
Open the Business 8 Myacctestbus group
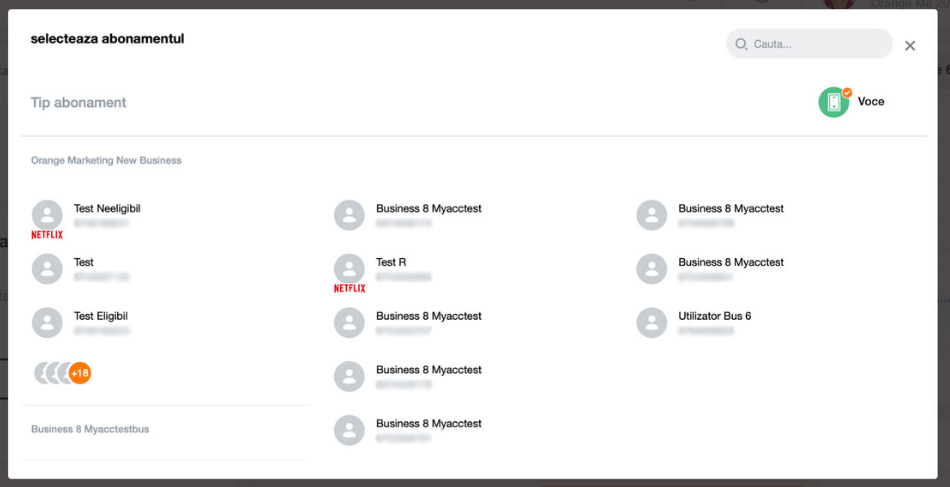(x=90, y=429)
